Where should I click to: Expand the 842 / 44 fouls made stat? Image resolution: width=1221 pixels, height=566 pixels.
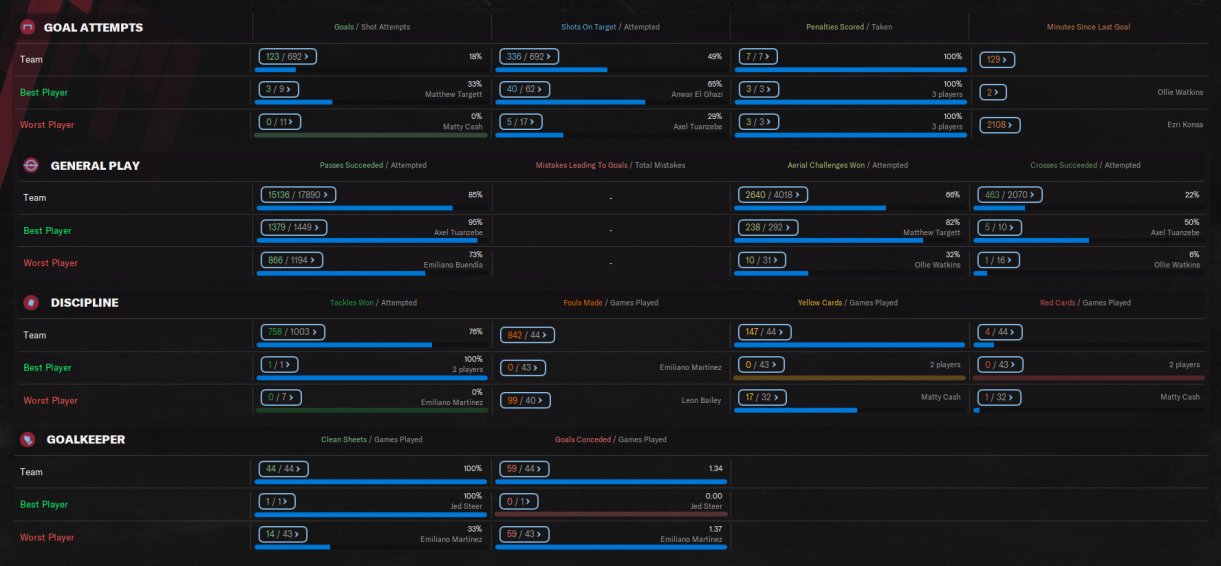(527, 335)
